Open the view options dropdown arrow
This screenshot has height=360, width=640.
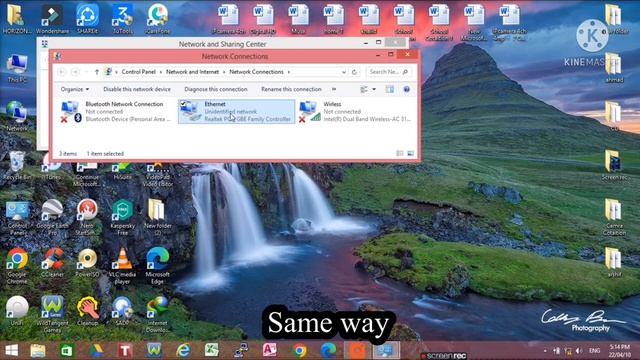coord(374,89)
